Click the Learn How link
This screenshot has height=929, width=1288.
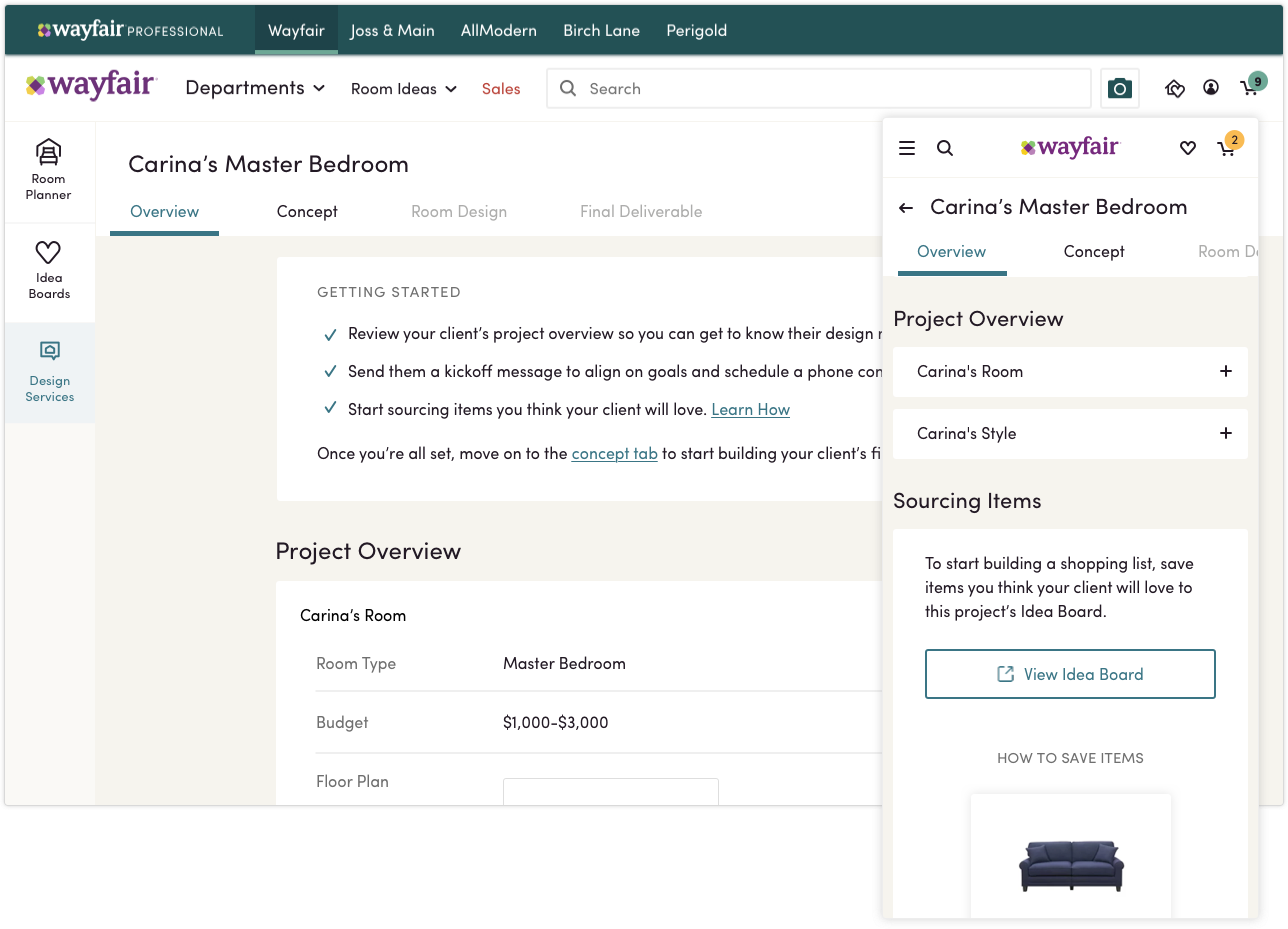(x=750, y=410)
